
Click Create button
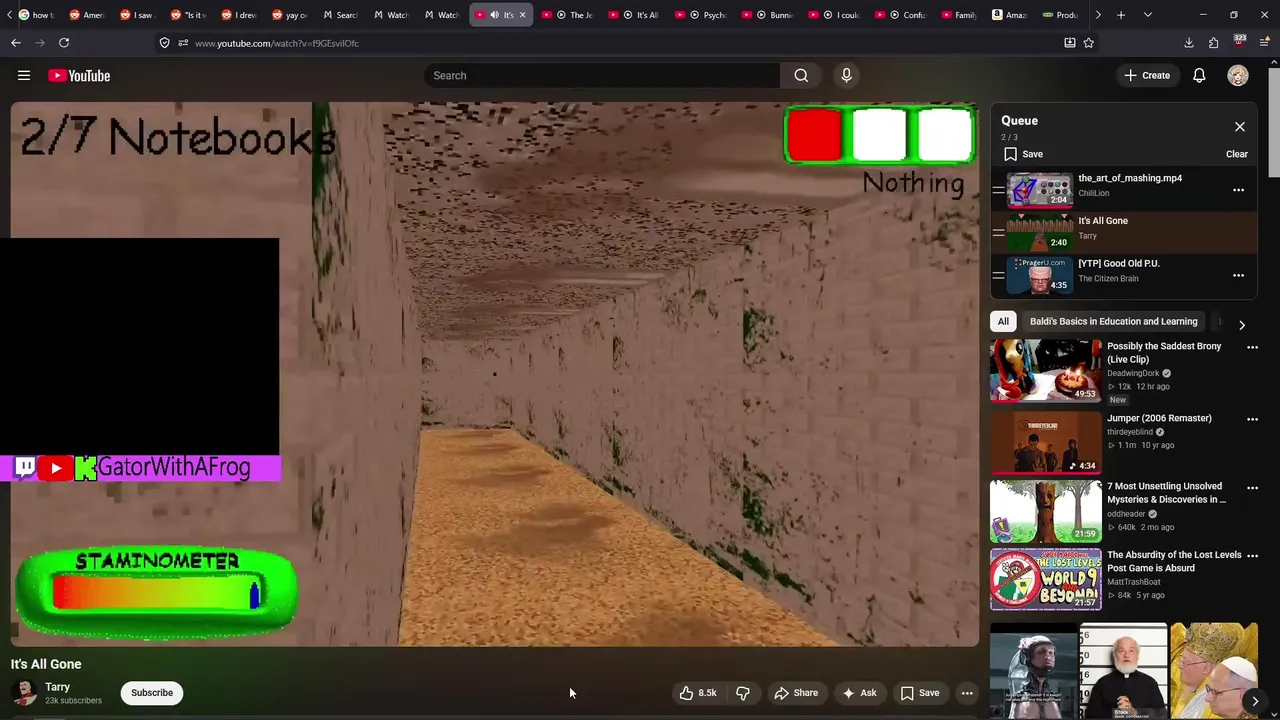pos(1146,75)
